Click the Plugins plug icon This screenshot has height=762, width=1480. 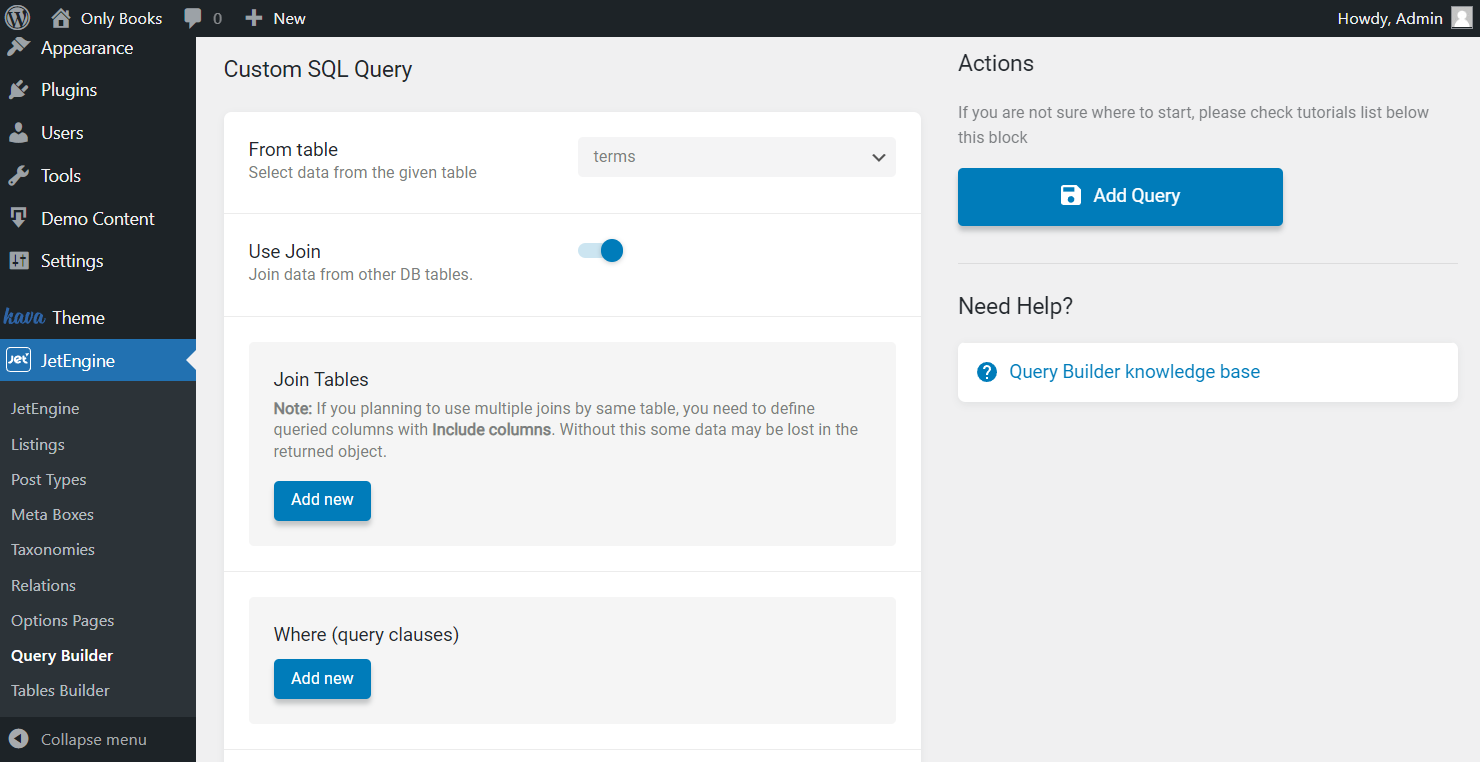[x=18, y=90]
